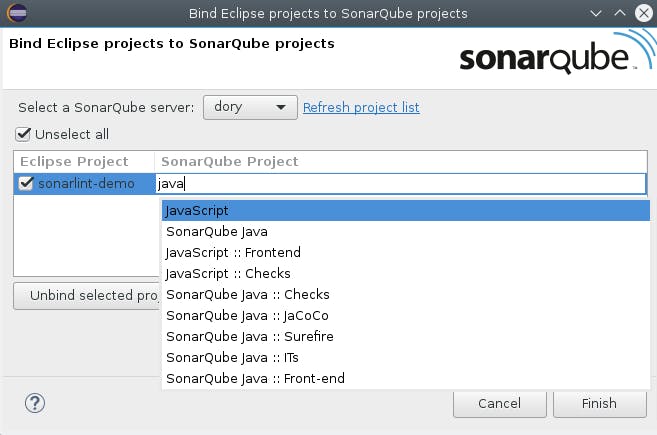This screenshot has width=657, height=435.
Task: Choose SonarQube Java :: Front-end entry
Action: (x=406, y=378)
